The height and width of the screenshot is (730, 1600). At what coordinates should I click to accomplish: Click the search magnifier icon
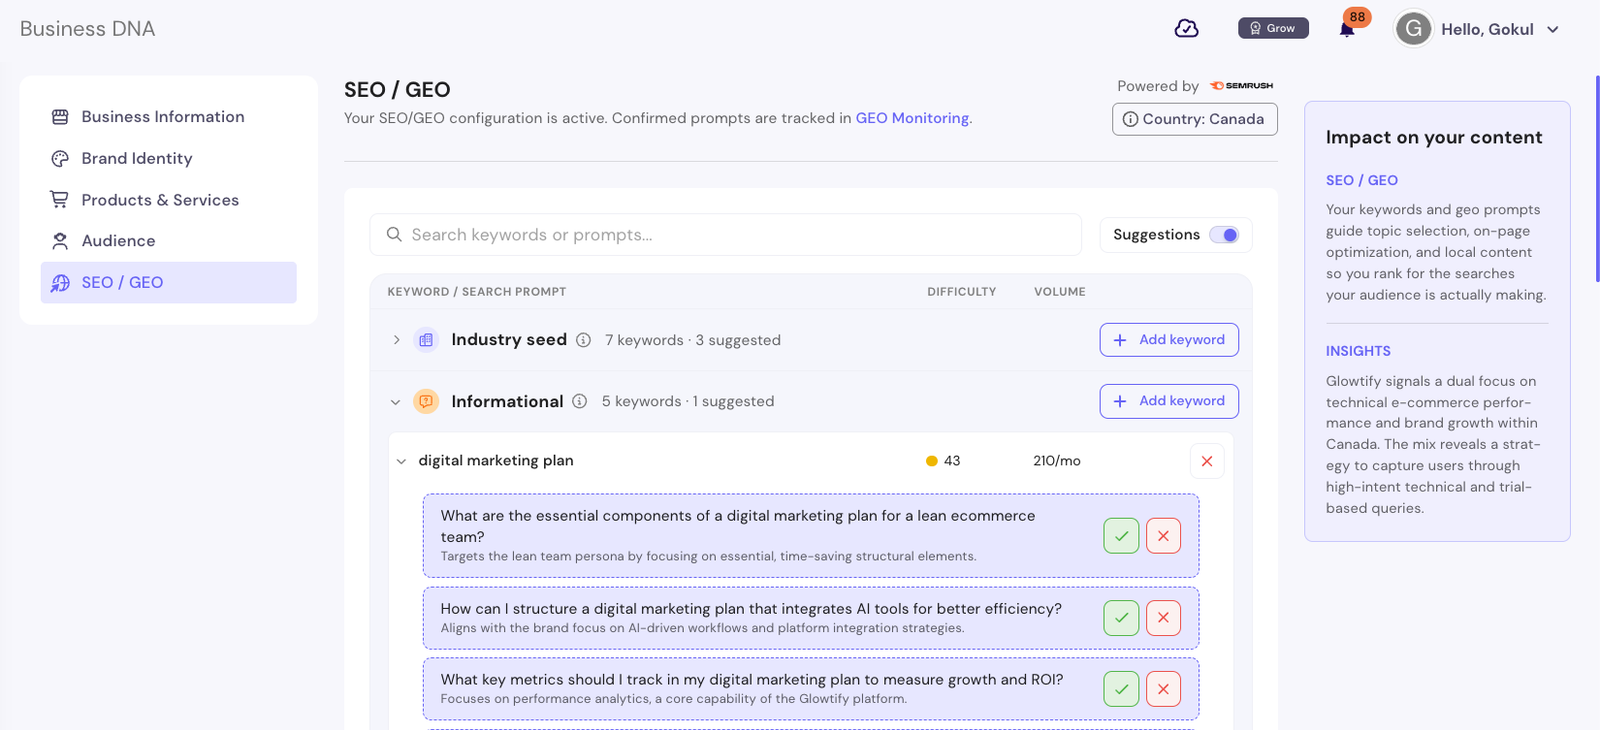(394, 234)
